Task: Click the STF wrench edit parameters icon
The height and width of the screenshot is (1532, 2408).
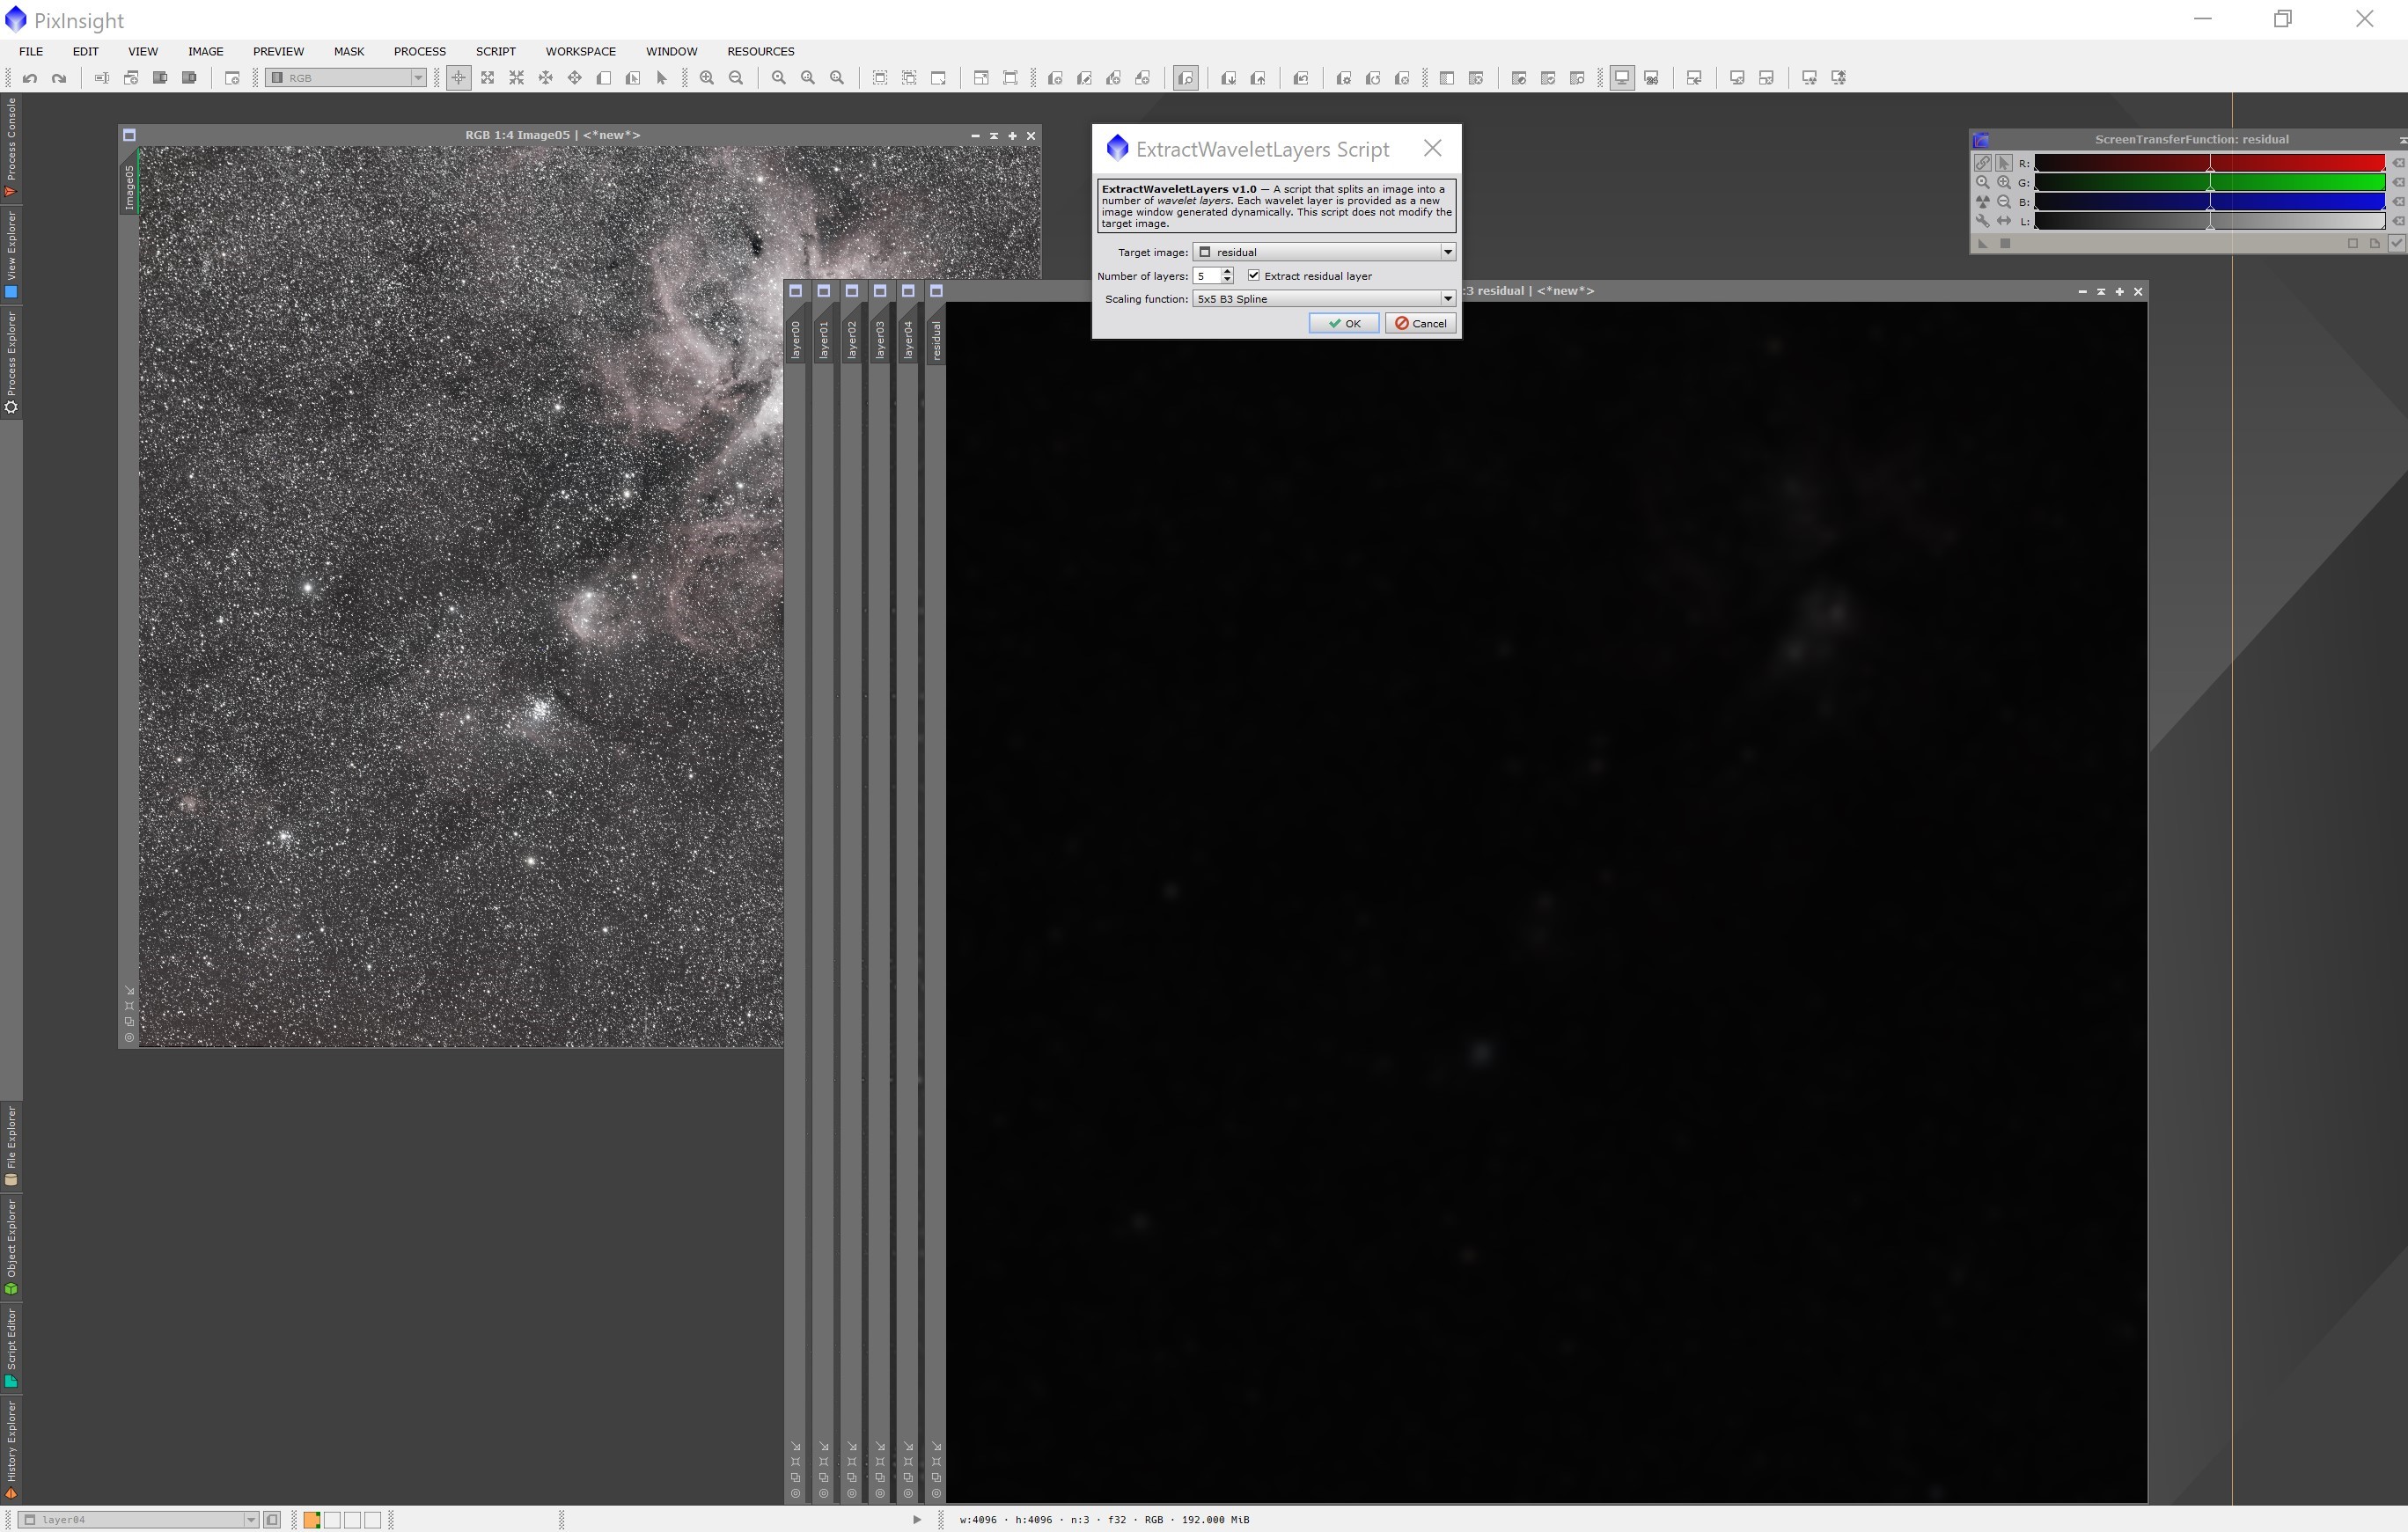Action: pyautogui.click(x=1982, y=221)
